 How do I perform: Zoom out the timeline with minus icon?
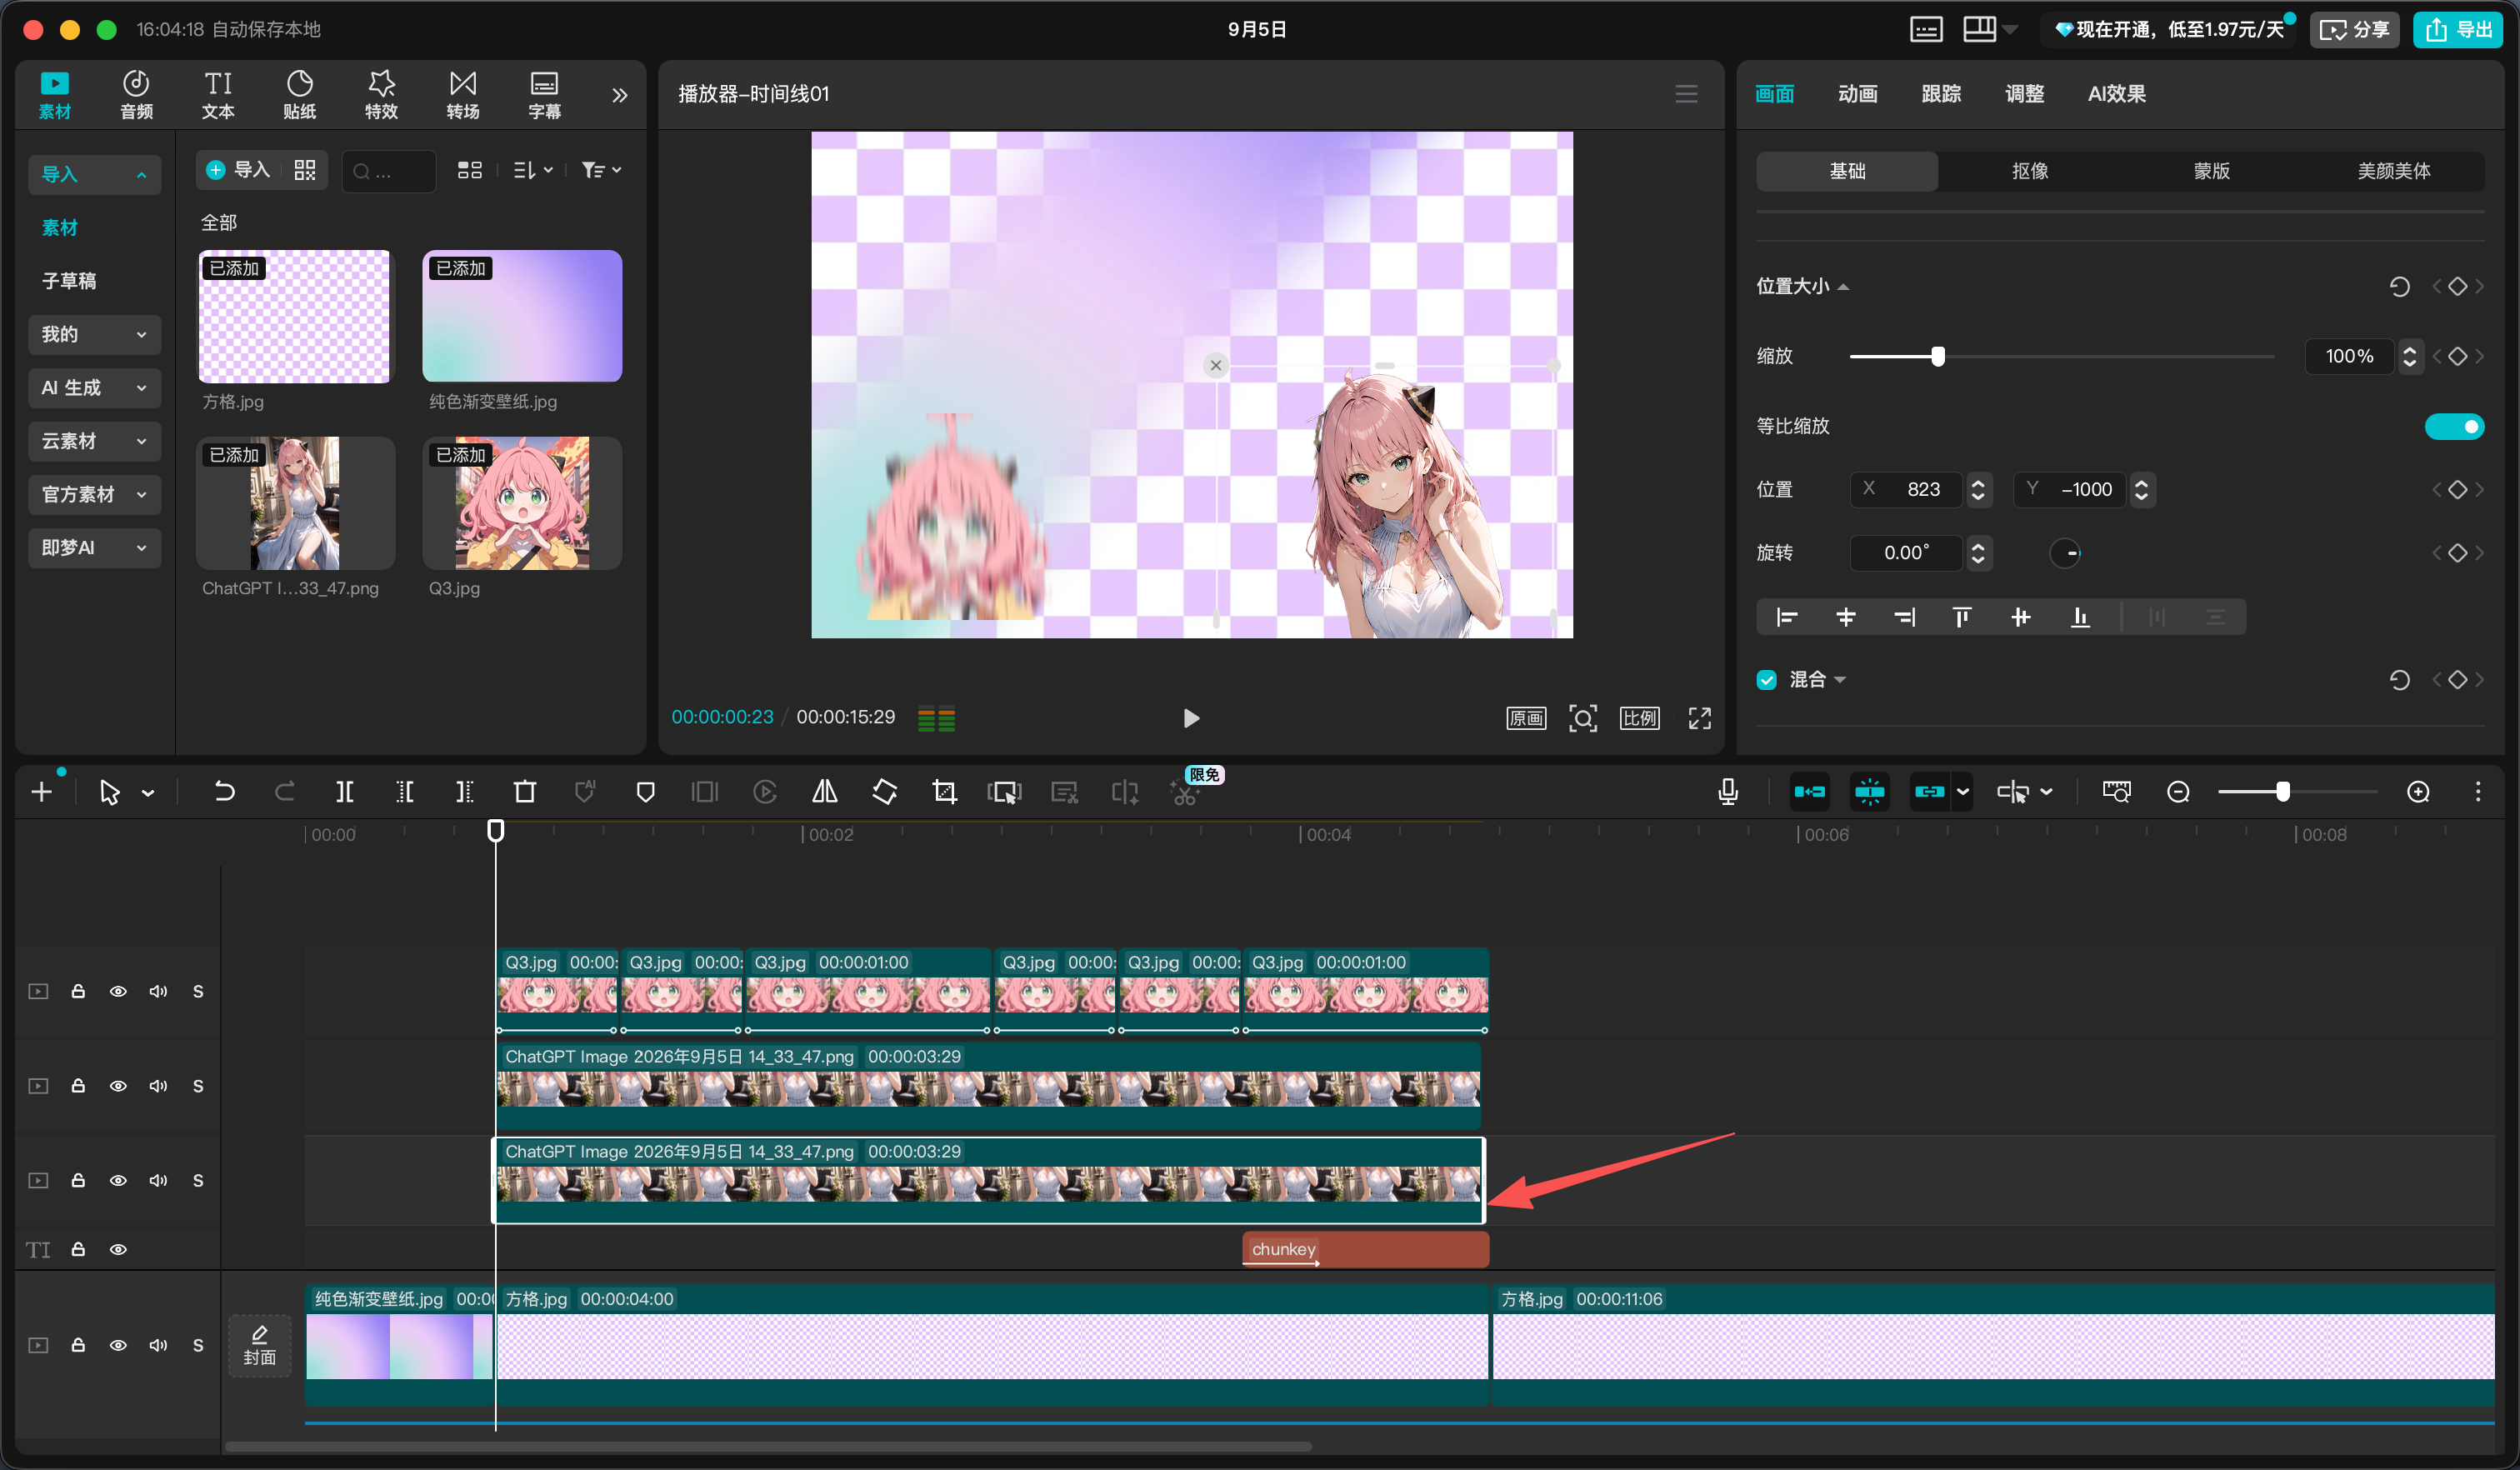(x=2178, y=792)
